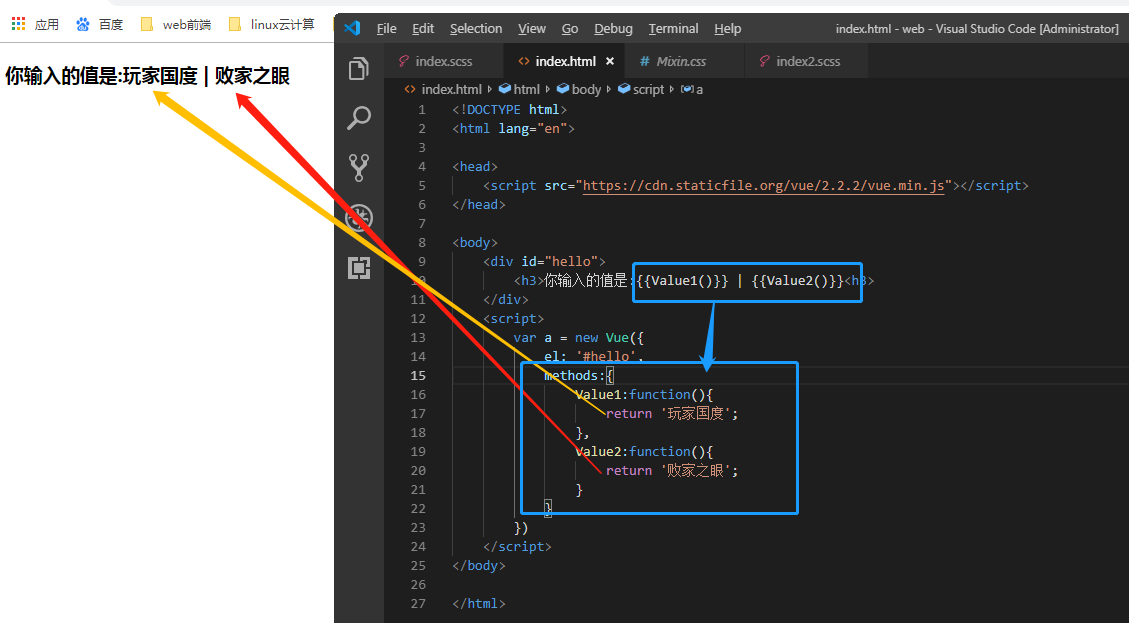This screenshot has width=1129, height=623.
Task: Click 'var a = new Vue({' on line 13
Action: tap(579, 338)
